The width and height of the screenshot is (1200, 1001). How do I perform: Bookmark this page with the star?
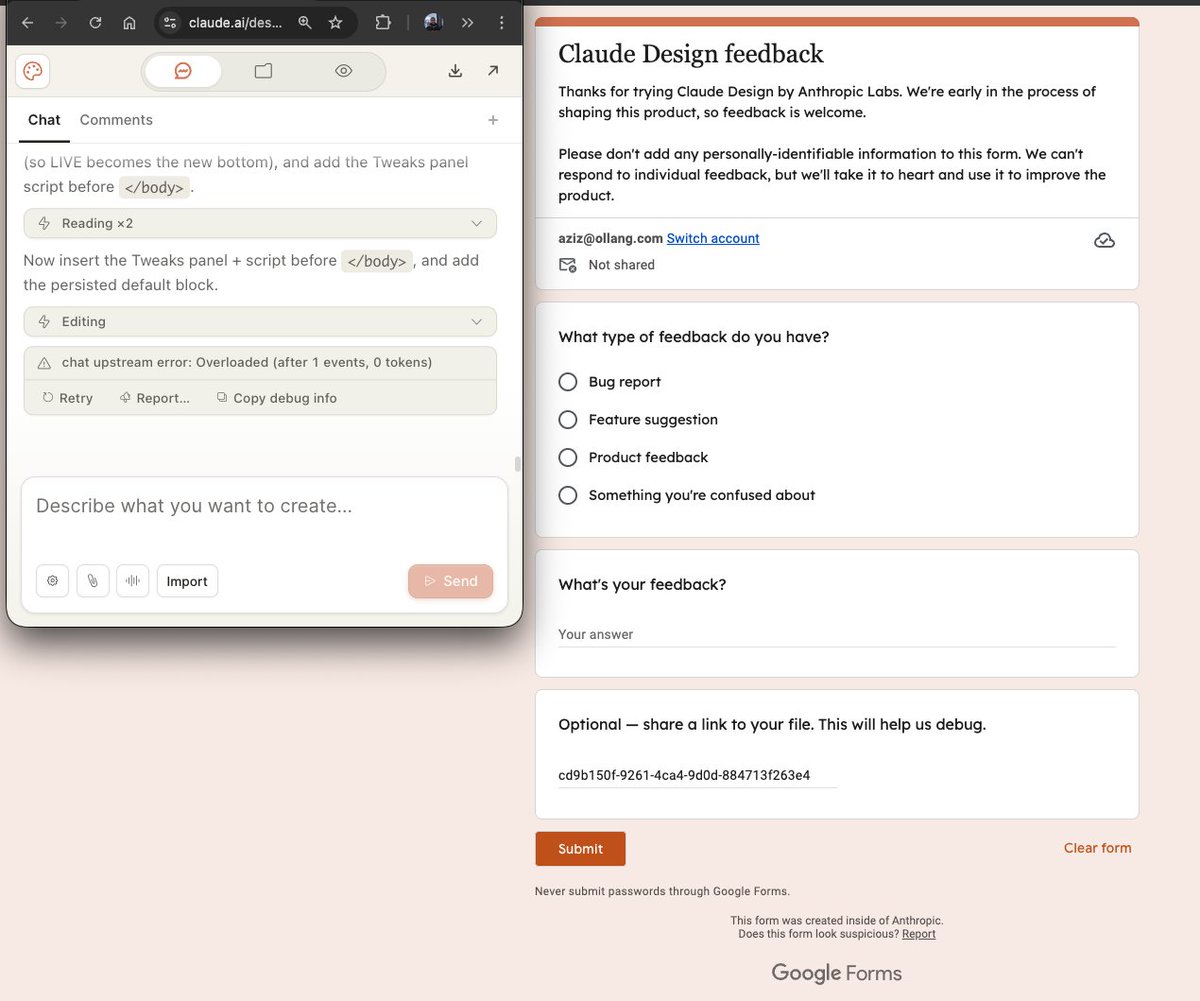[x=336, y=22]
